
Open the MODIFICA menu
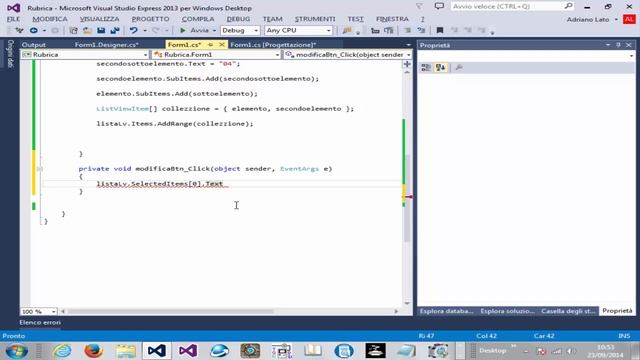click(50, 19)
